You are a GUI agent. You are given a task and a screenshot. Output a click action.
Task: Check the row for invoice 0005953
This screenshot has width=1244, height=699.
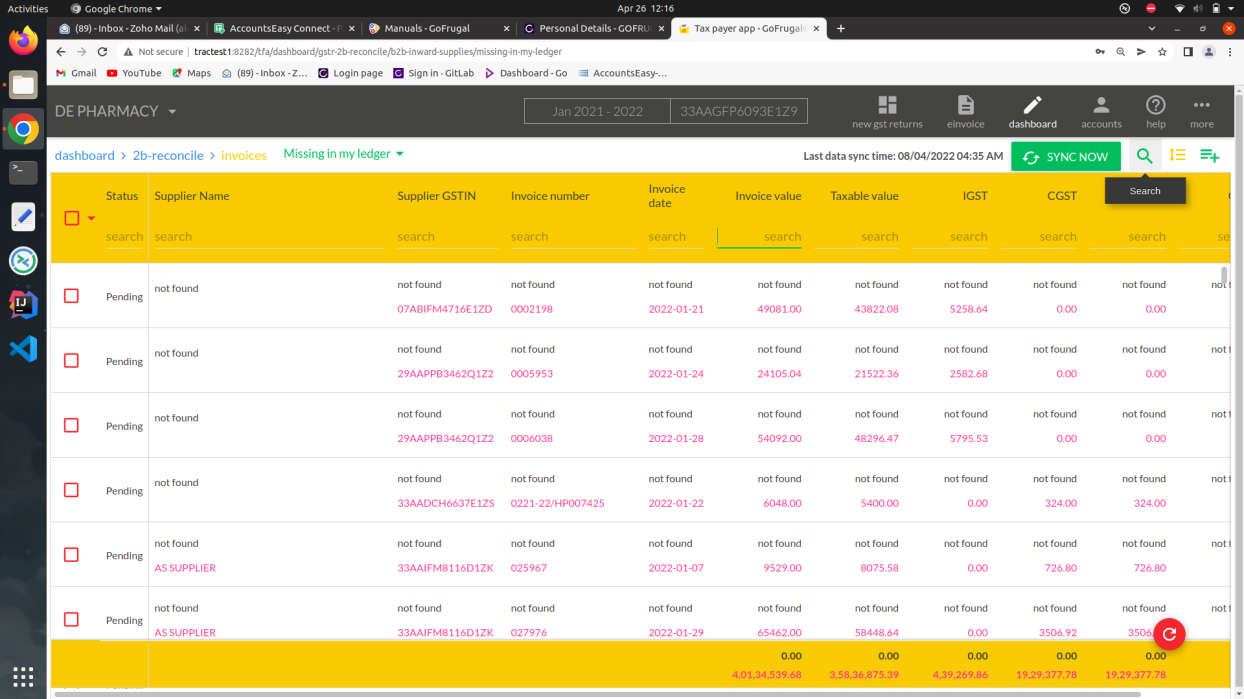pyautogui.click(x=71, y=361)
